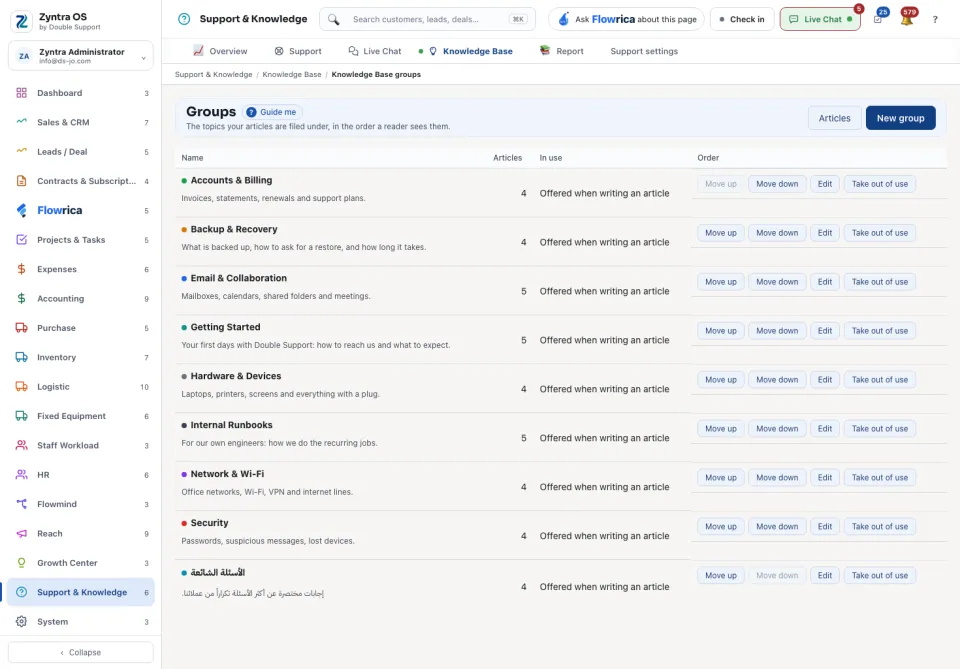960x669 pixels.
Task: Click the Order column header
Action: 708,157
